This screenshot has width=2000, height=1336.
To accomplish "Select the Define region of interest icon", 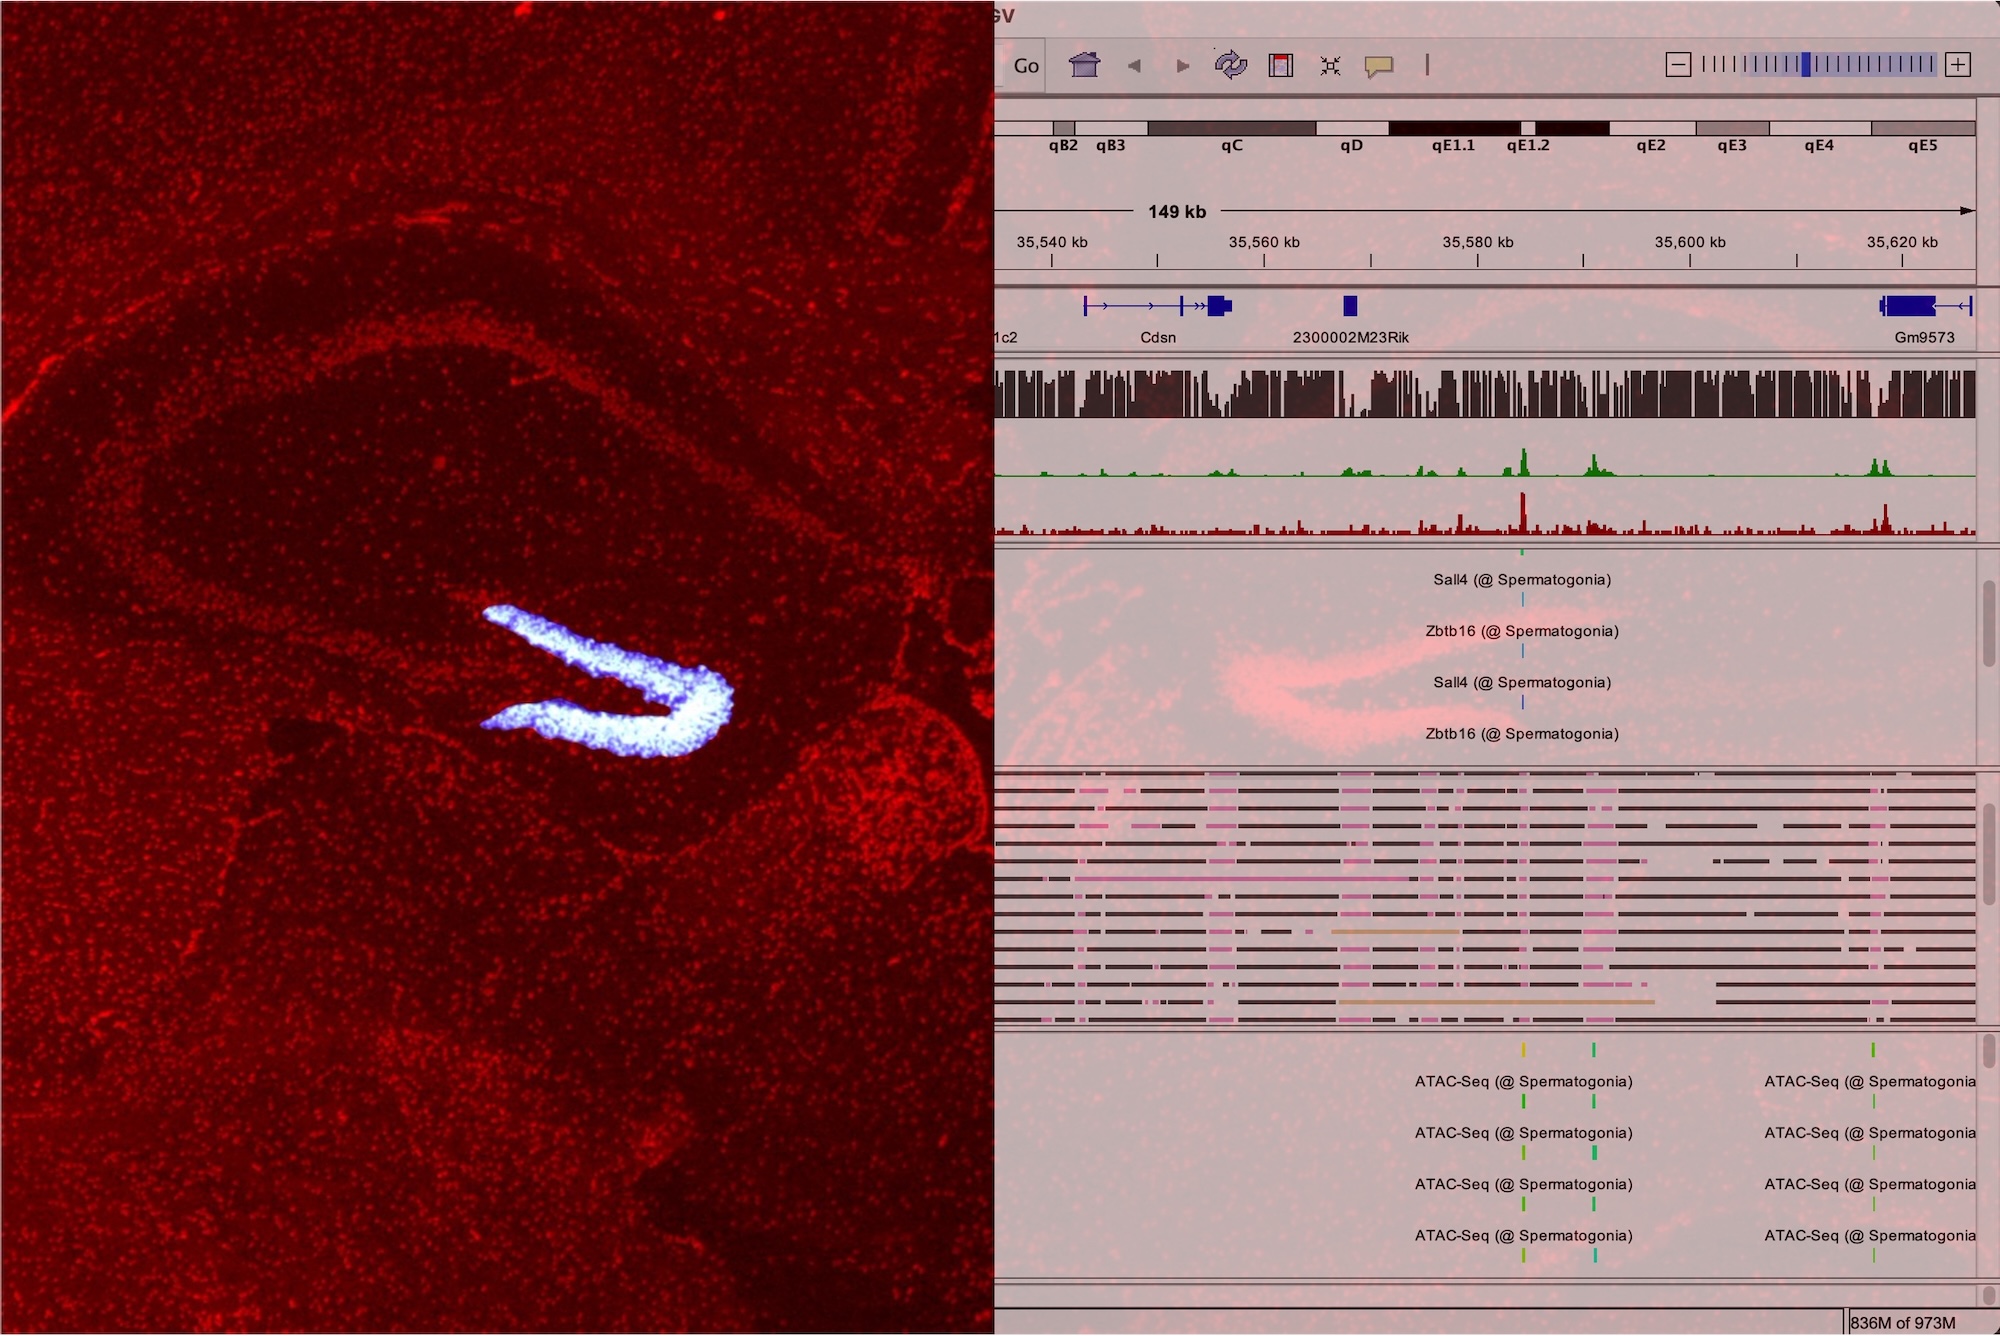I will (1281, 66).
